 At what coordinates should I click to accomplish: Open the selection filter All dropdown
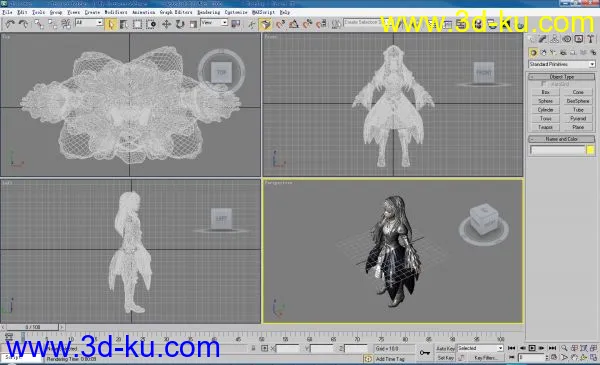click(89, 23)
